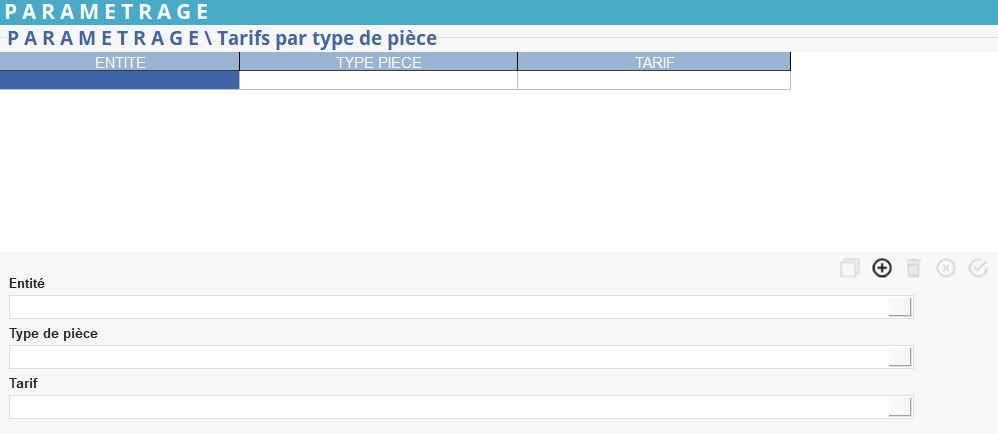Click the 'Tarifs par type de pièce' breadcrumb
998x434 pixels.
pos(326,39)
